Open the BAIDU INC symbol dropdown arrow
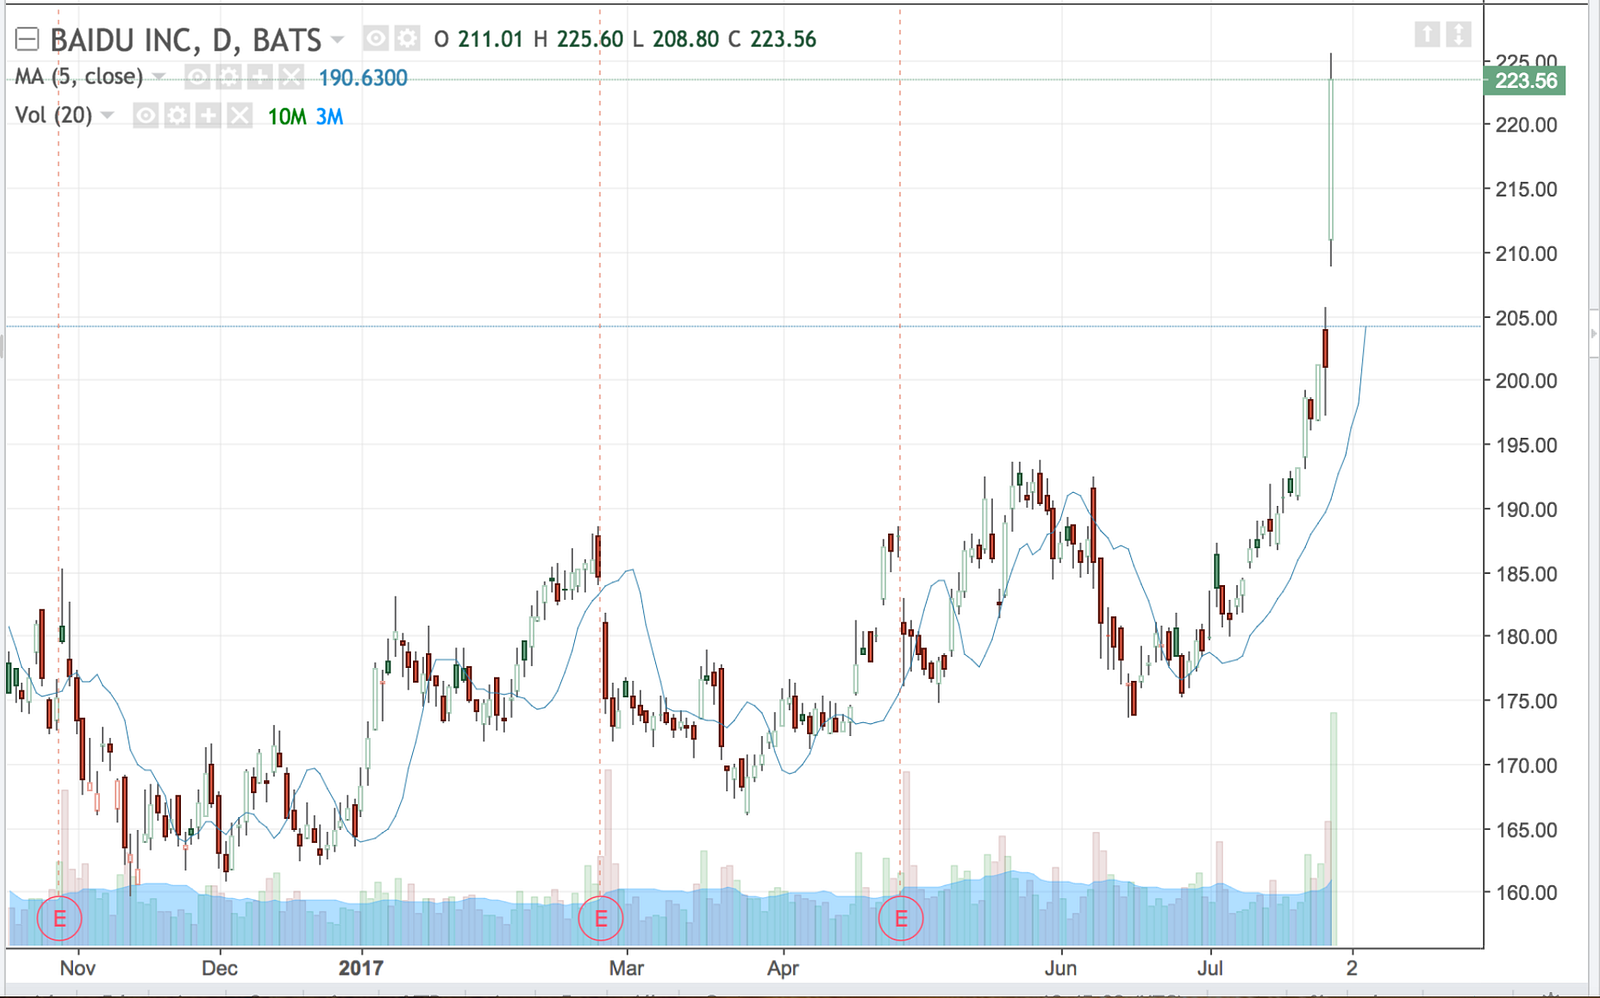1600x998 pixels. (337, 40)
